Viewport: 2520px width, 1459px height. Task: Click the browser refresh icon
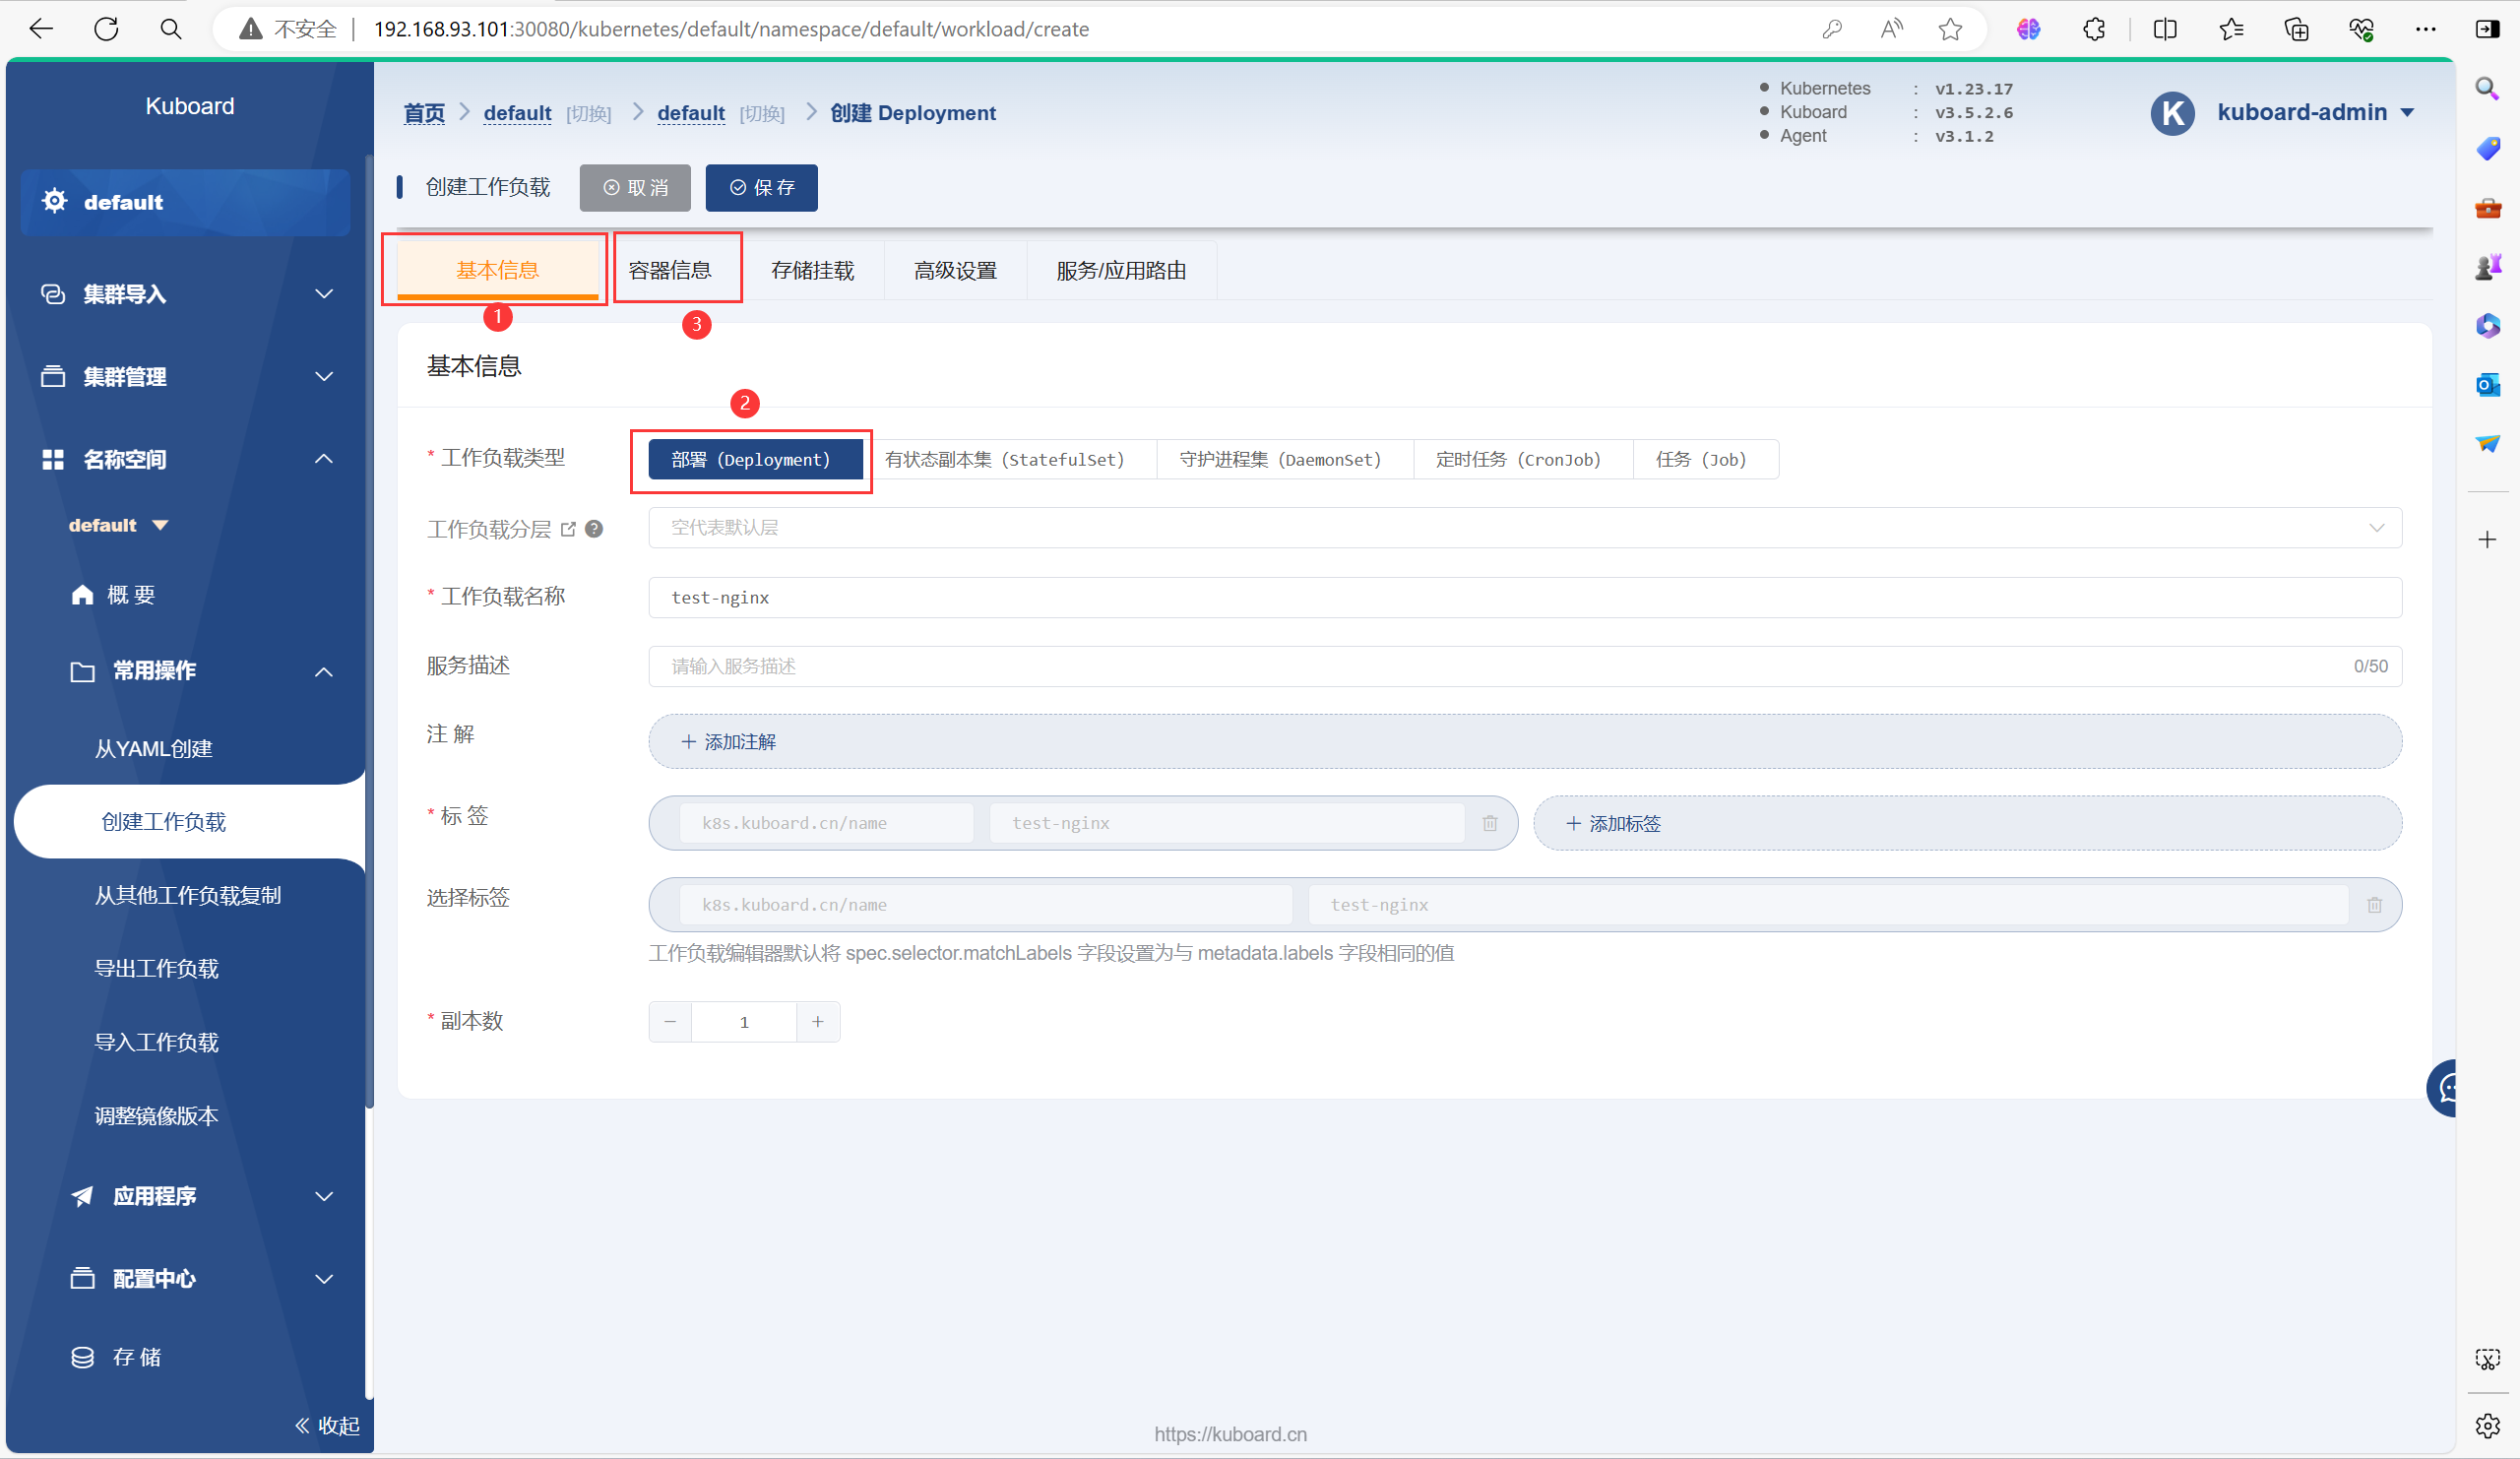[x=106, y=29]
